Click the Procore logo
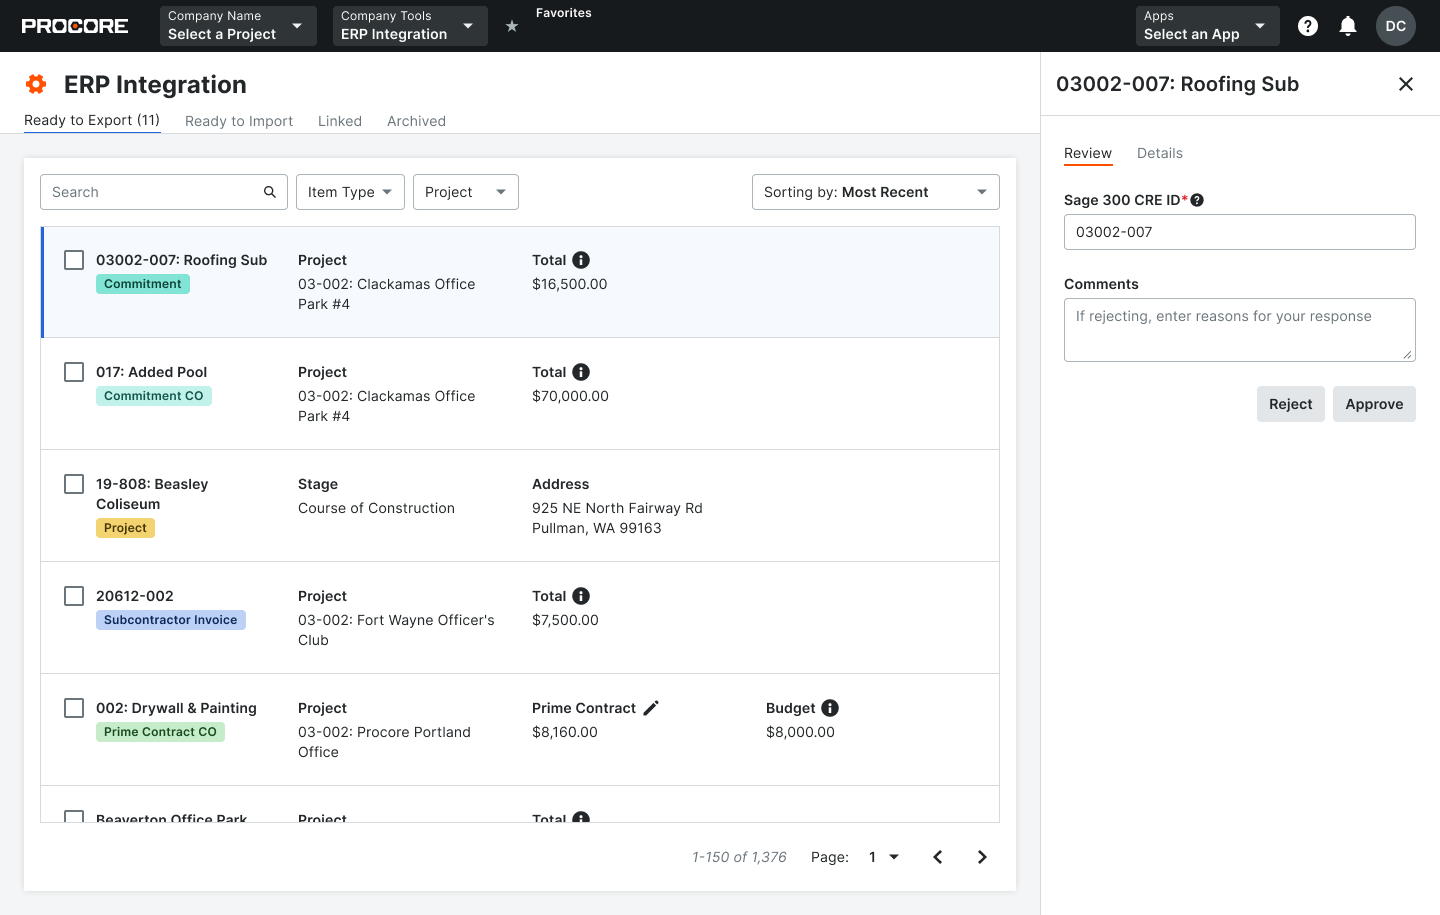This screenshot has height=915, width=1440. pos(75,26)
